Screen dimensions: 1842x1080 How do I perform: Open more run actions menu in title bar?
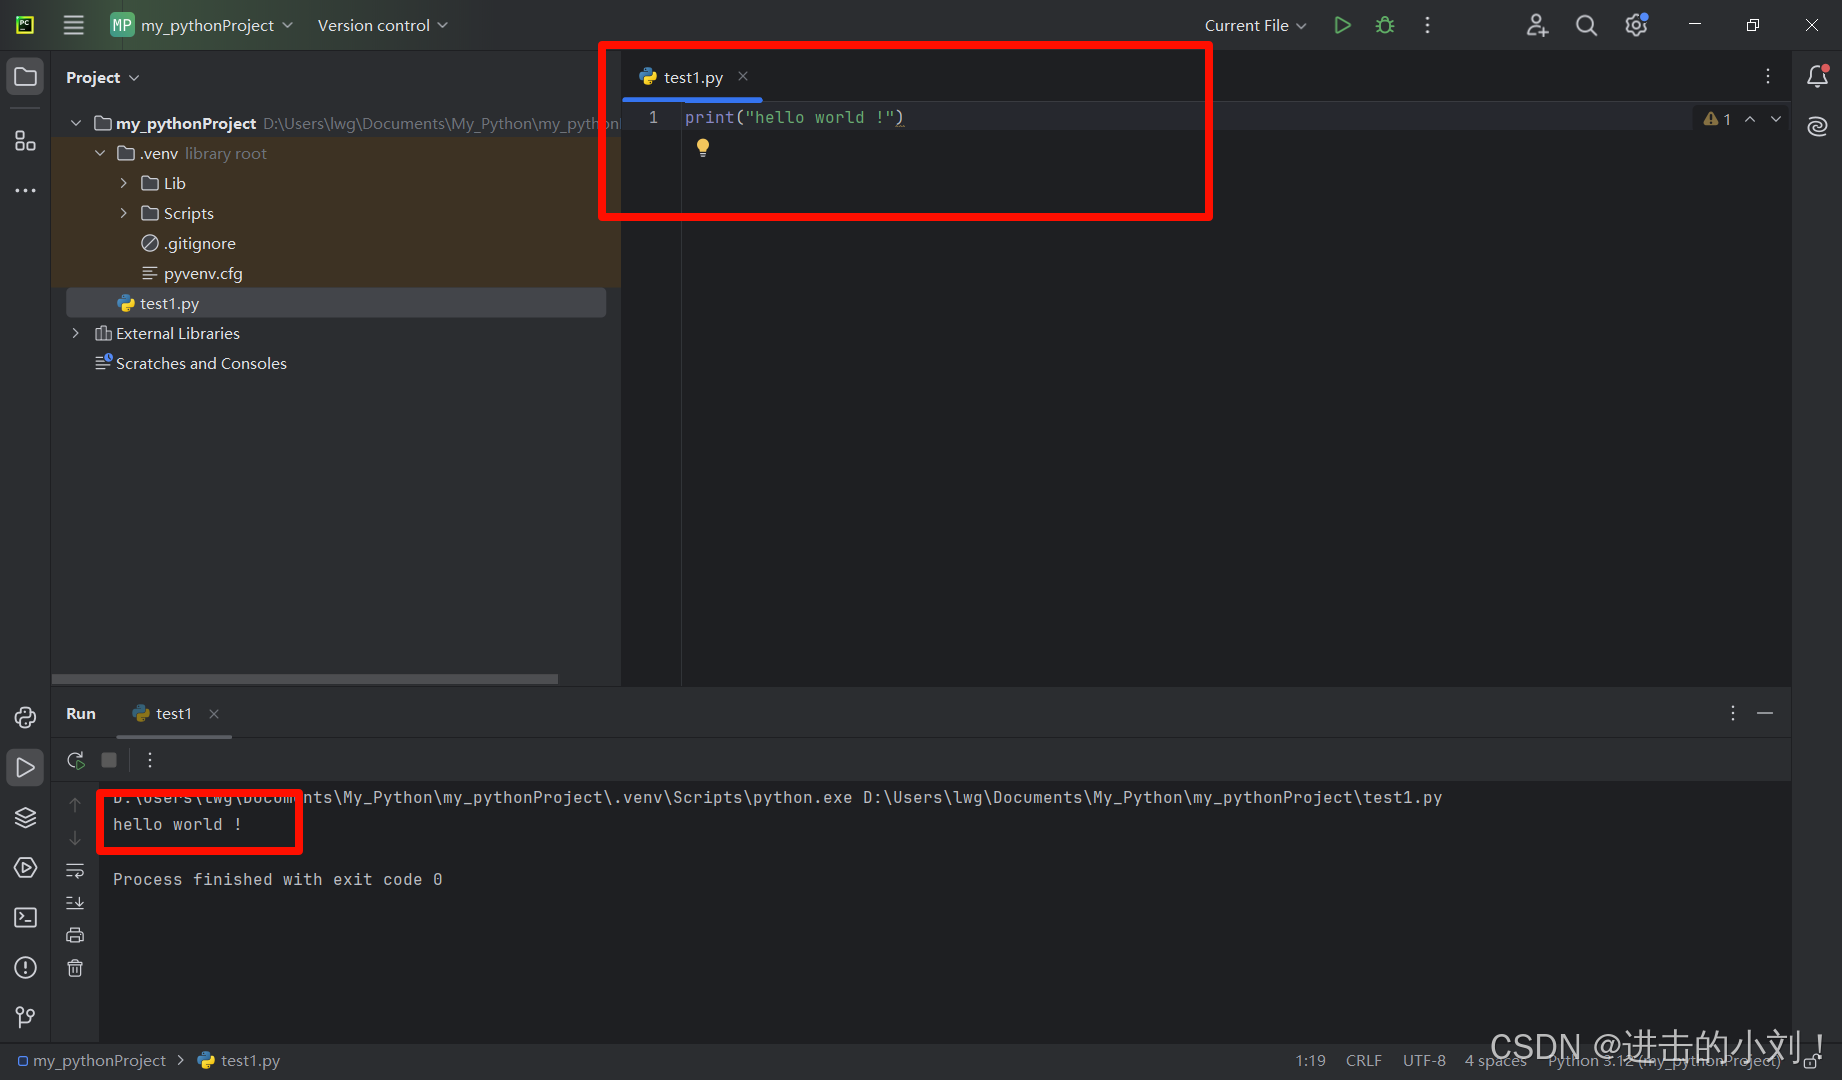click(1427, 25)
